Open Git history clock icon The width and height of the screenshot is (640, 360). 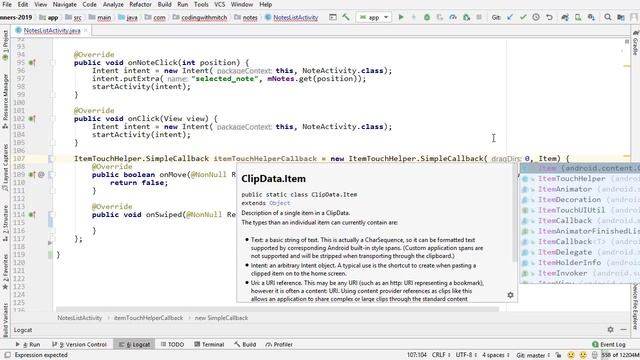tap(536, 17)
